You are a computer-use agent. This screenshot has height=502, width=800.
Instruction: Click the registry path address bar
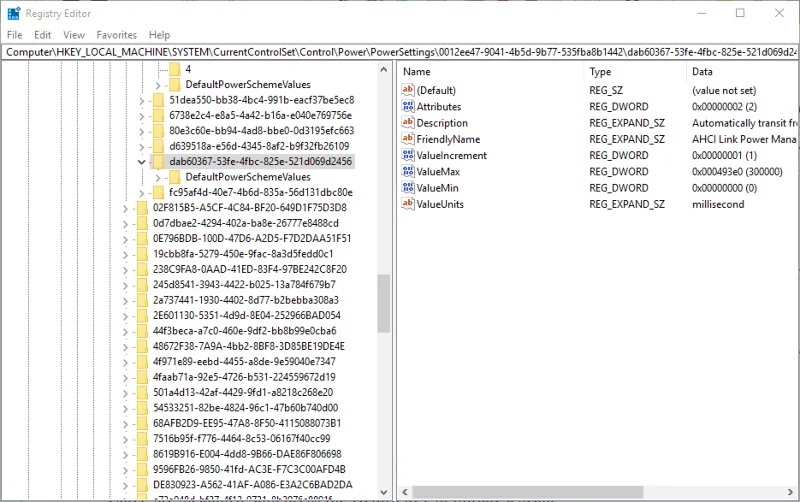coord(400,52)
